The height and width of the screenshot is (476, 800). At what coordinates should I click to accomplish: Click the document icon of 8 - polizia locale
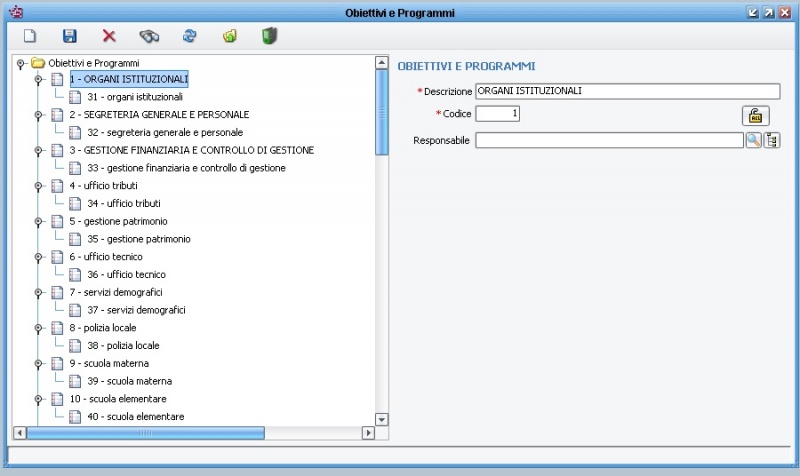point(57,328)
